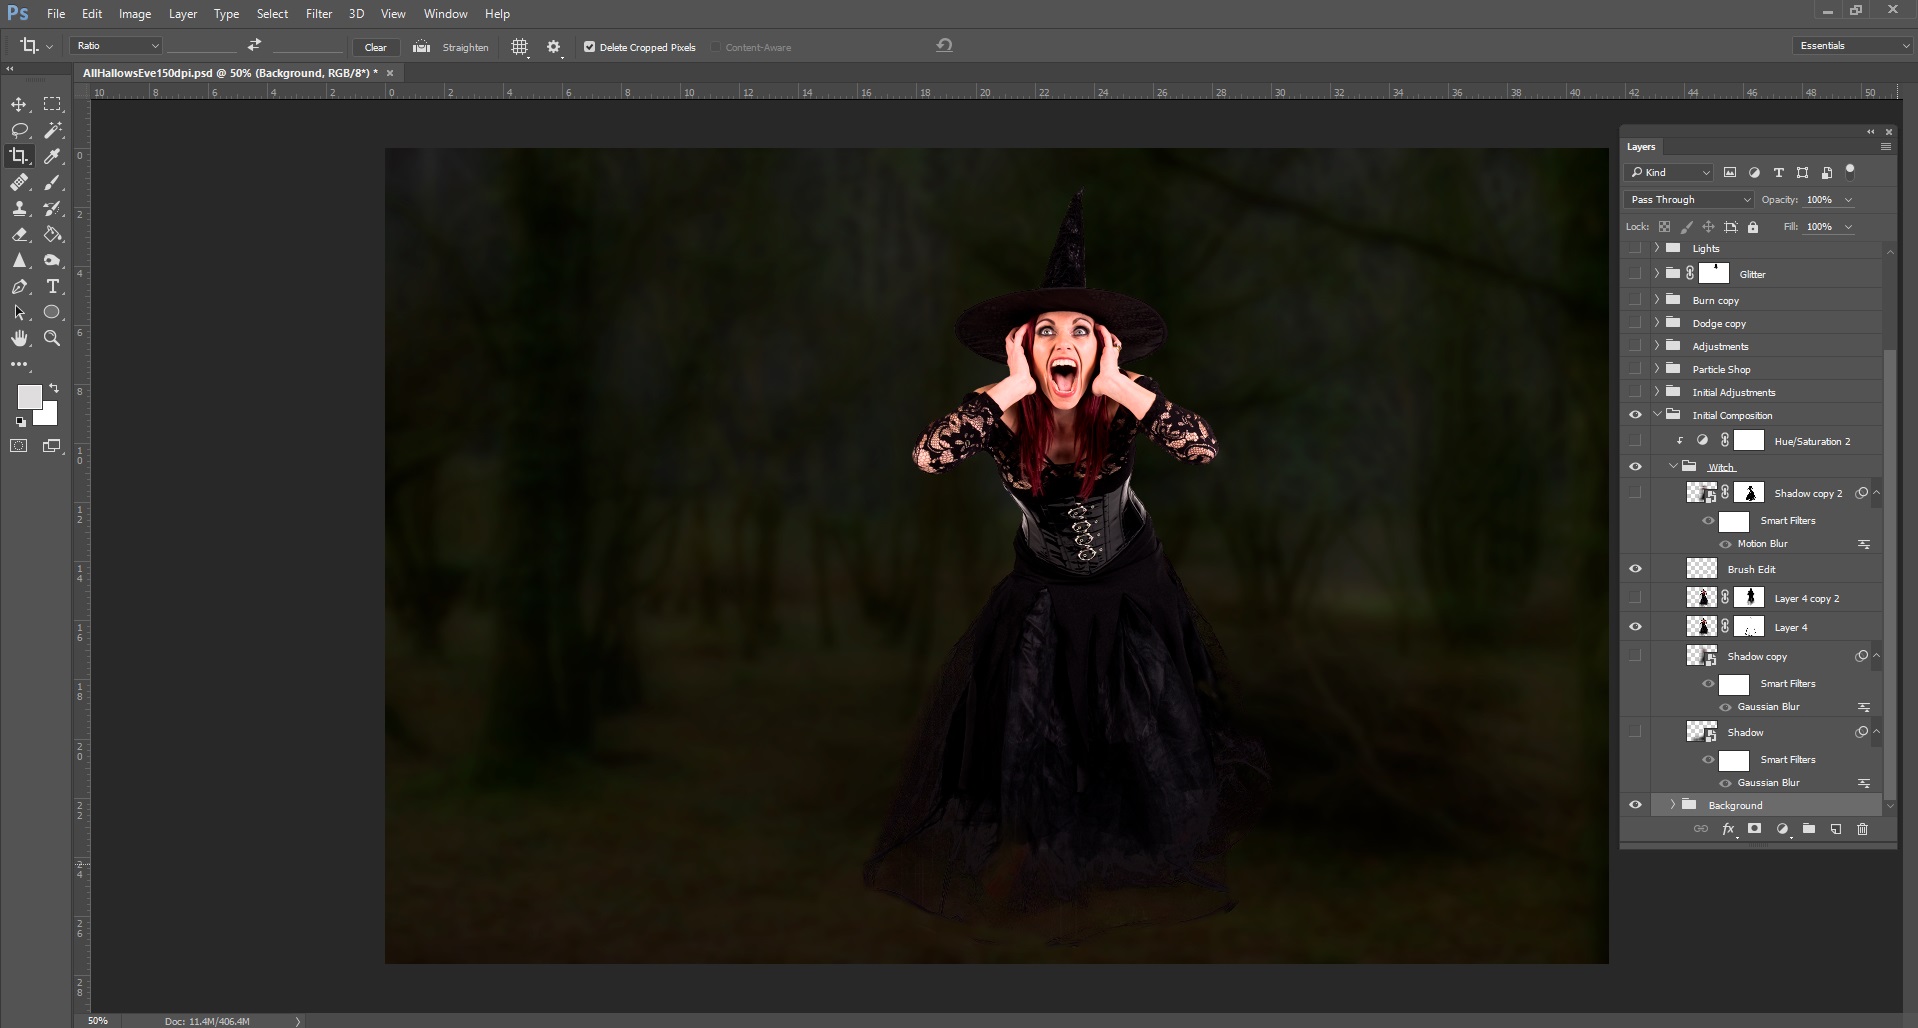The image size is (1918, 1028).
Task: Select the Zoom tool
Action: coord(52,339)
